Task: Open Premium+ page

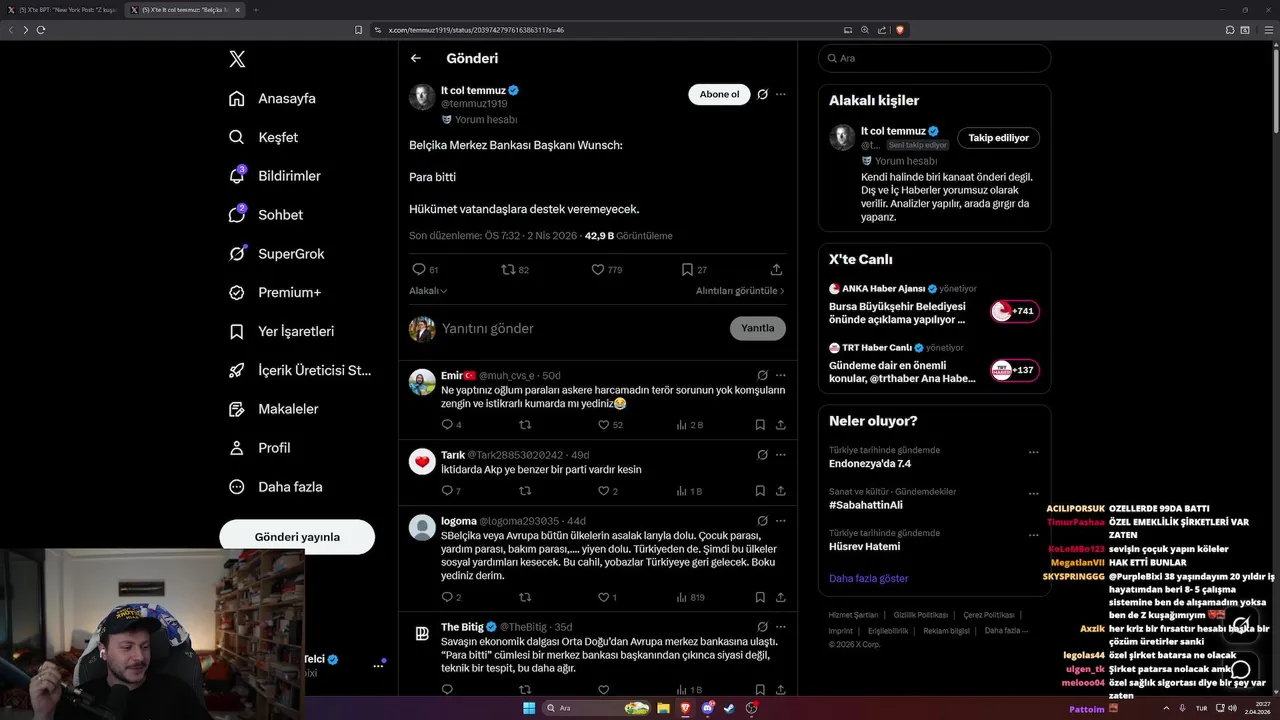Action: pos(274,293)
